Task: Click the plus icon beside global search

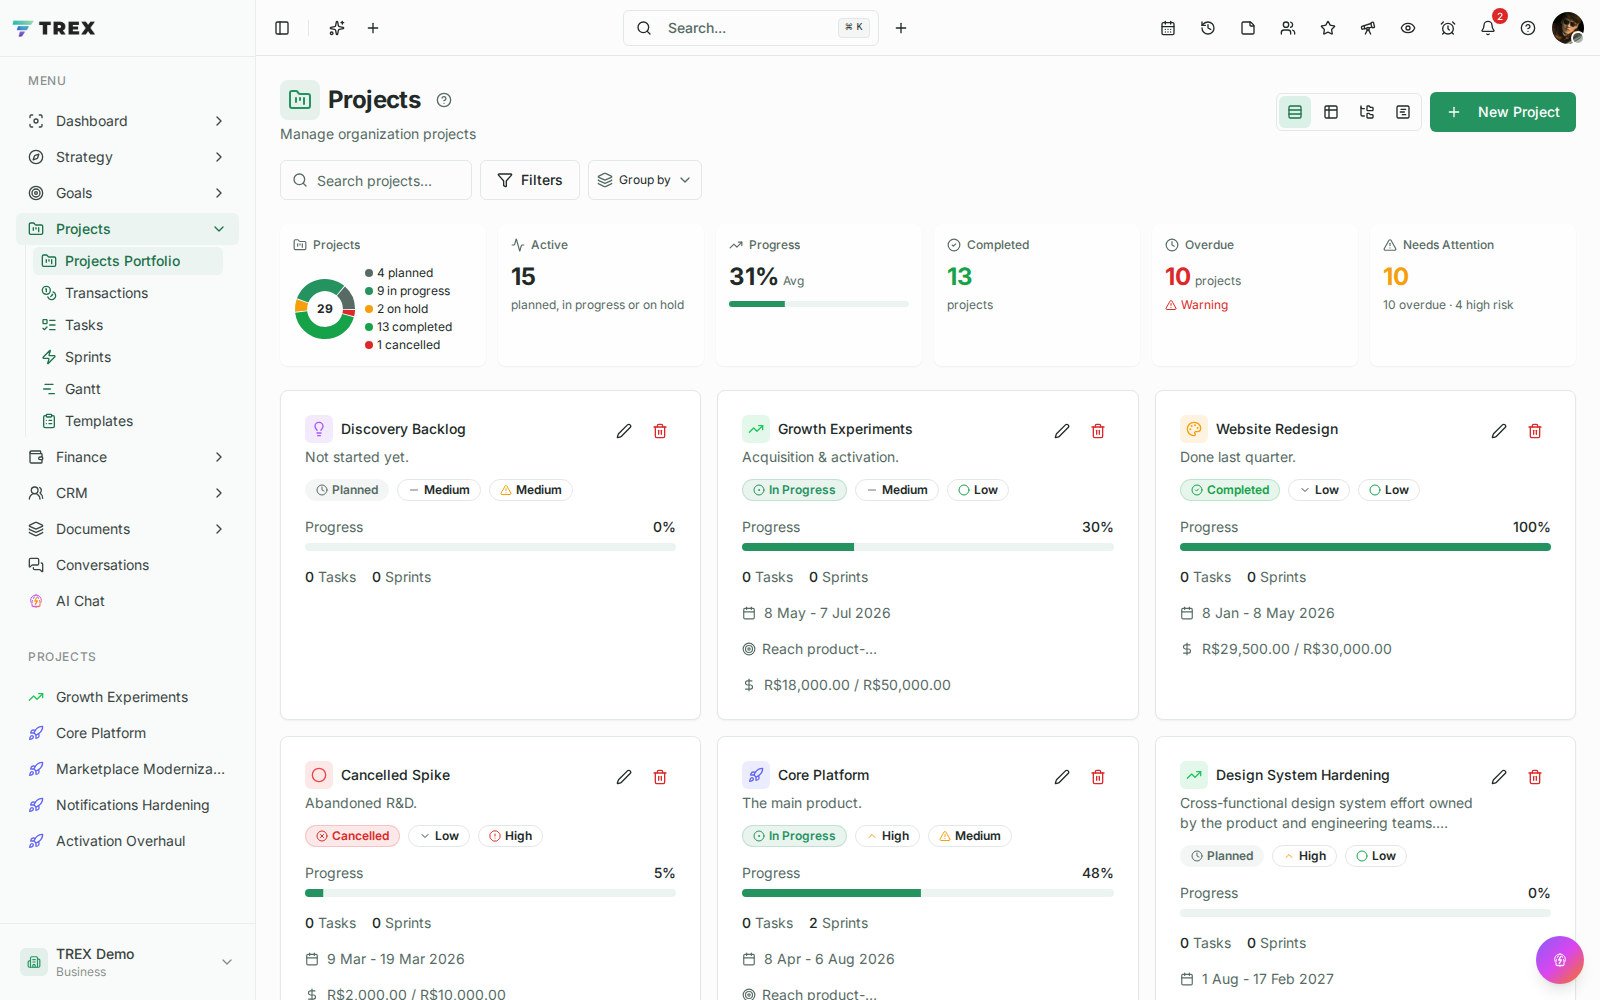Action: point(901,28)
